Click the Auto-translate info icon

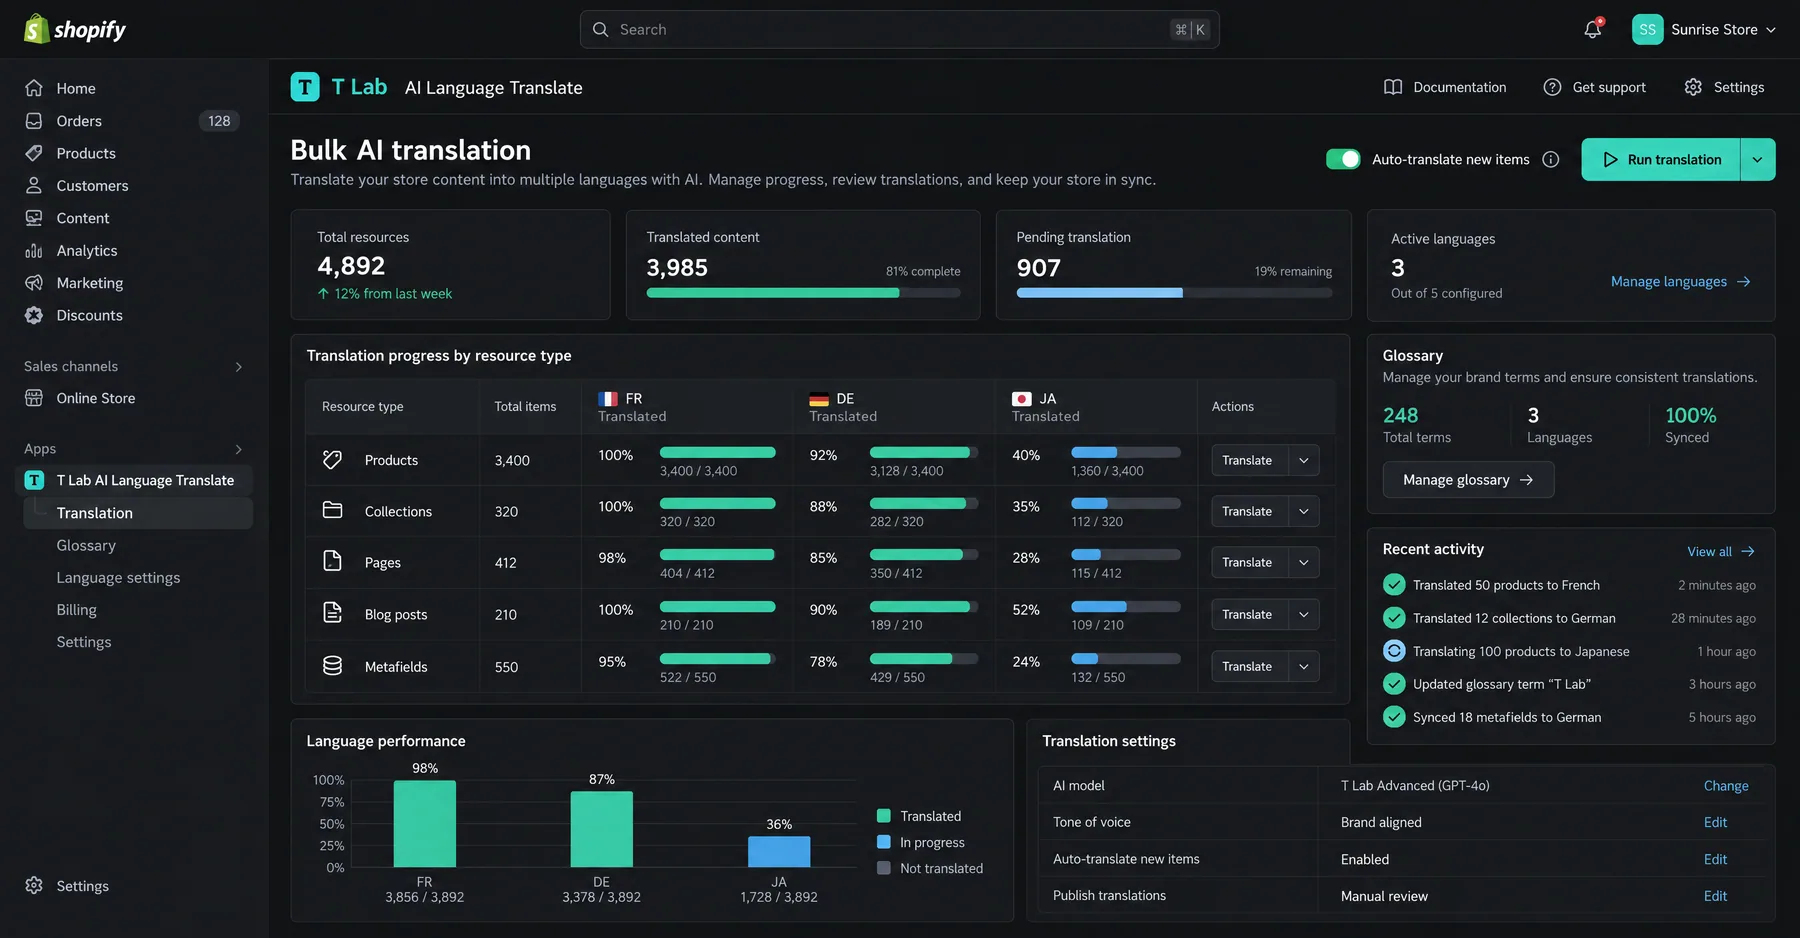click(x=1551, y=159)
